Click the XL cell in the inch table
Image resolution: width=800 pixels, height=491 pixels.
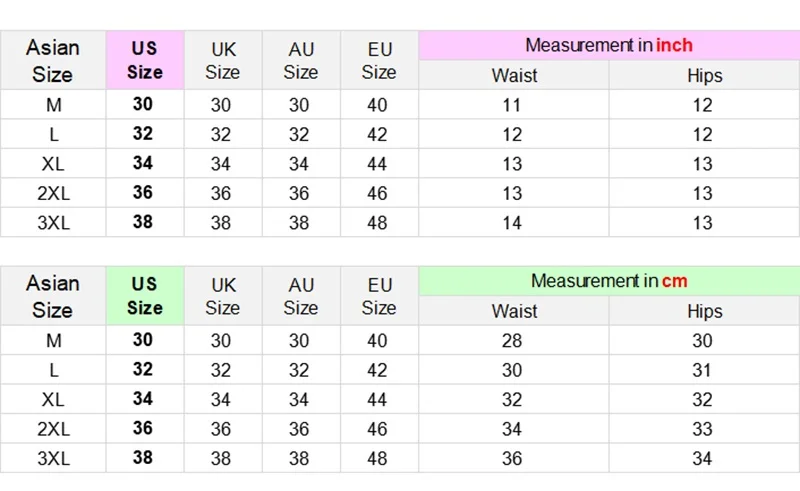[x=52, y=164]
